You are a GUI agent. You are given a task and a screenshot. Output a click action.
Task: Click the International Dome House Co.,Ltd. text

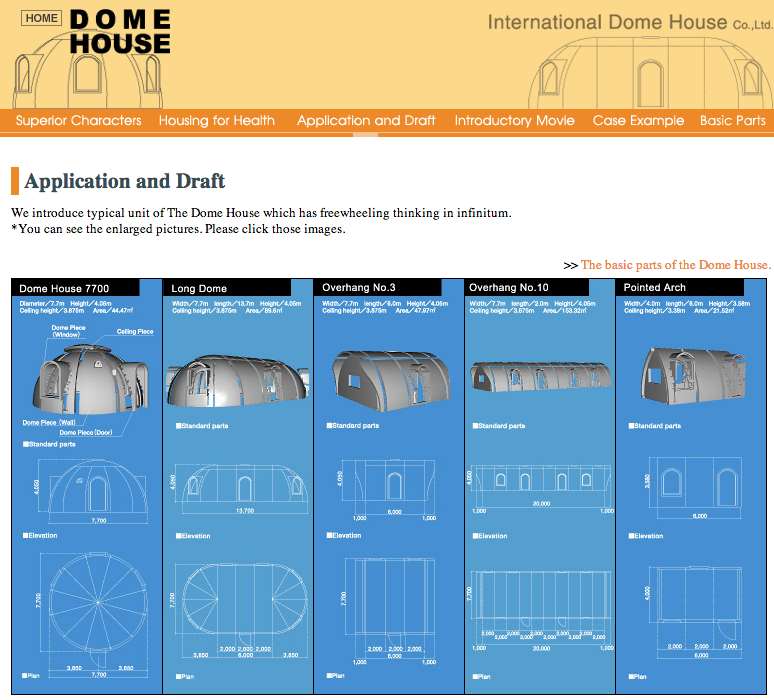tap(630, 22)
